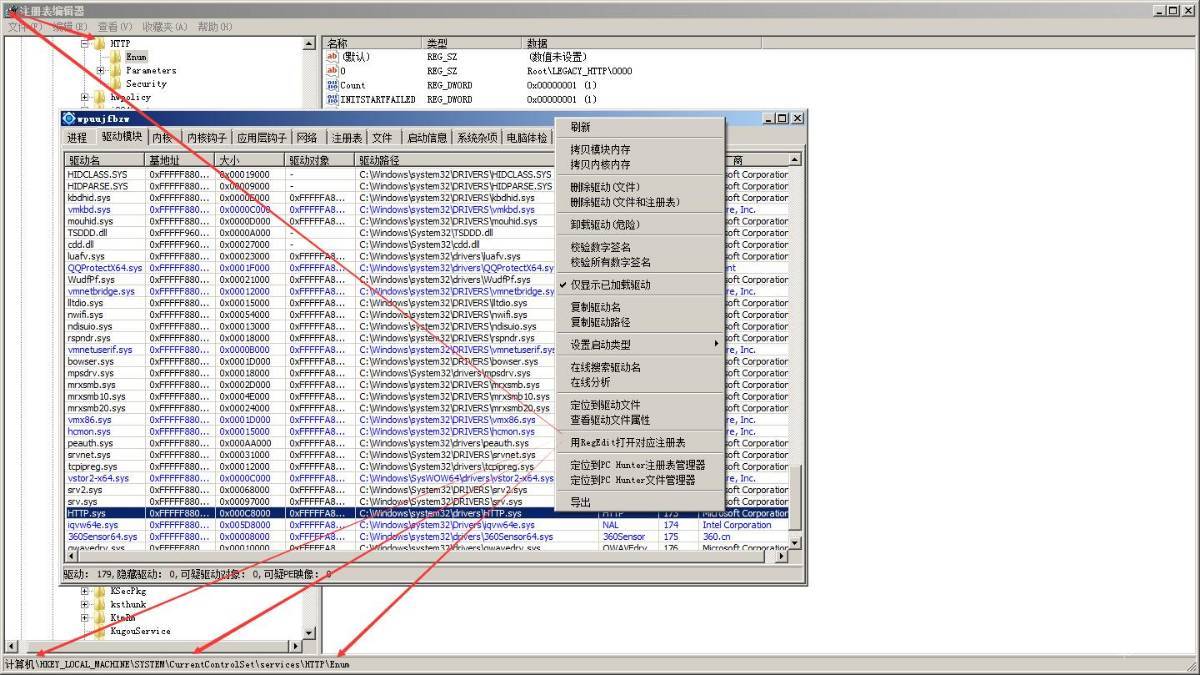Screen dimensions: 1200x675
Task: Open the 文件(F) menu in Registry Editor
Action: (x=25, y=27)
